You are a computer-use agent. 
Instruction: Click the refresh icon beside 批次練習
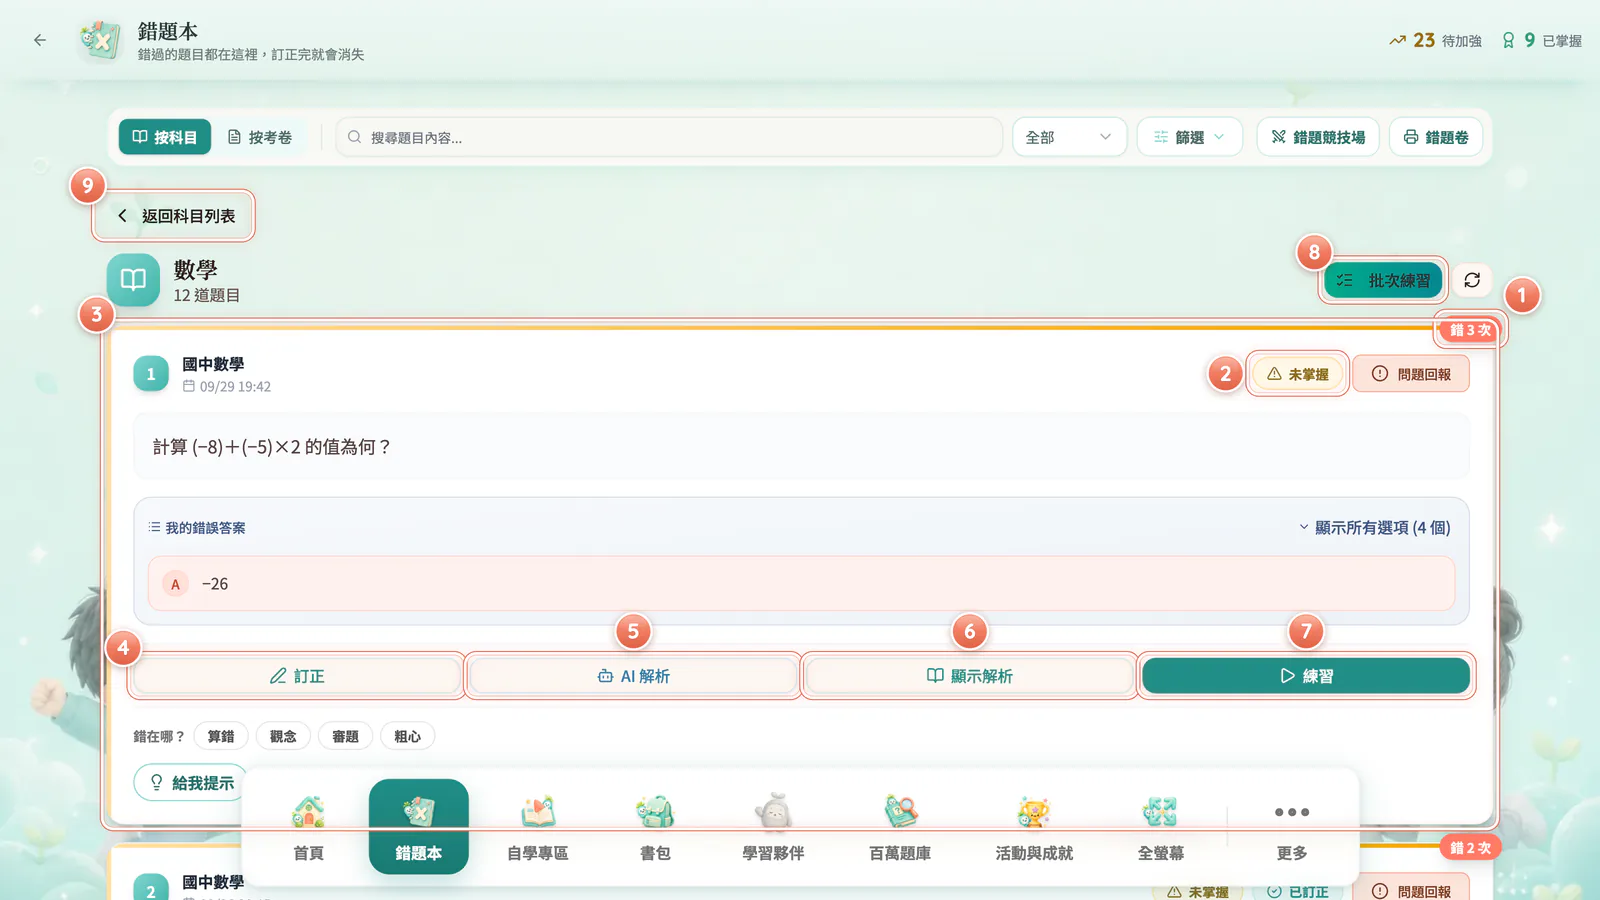[1472, 280]
